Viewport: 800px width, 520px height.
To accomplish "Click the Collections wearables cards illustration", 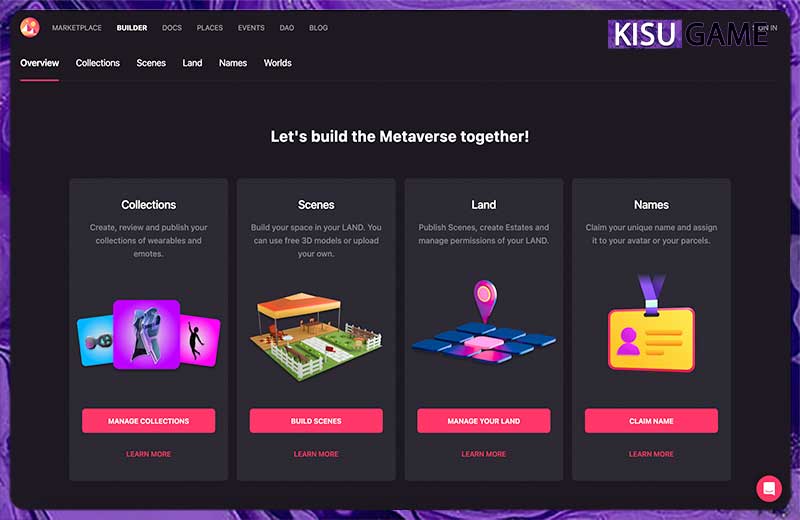I will click(x=148, y=335).
